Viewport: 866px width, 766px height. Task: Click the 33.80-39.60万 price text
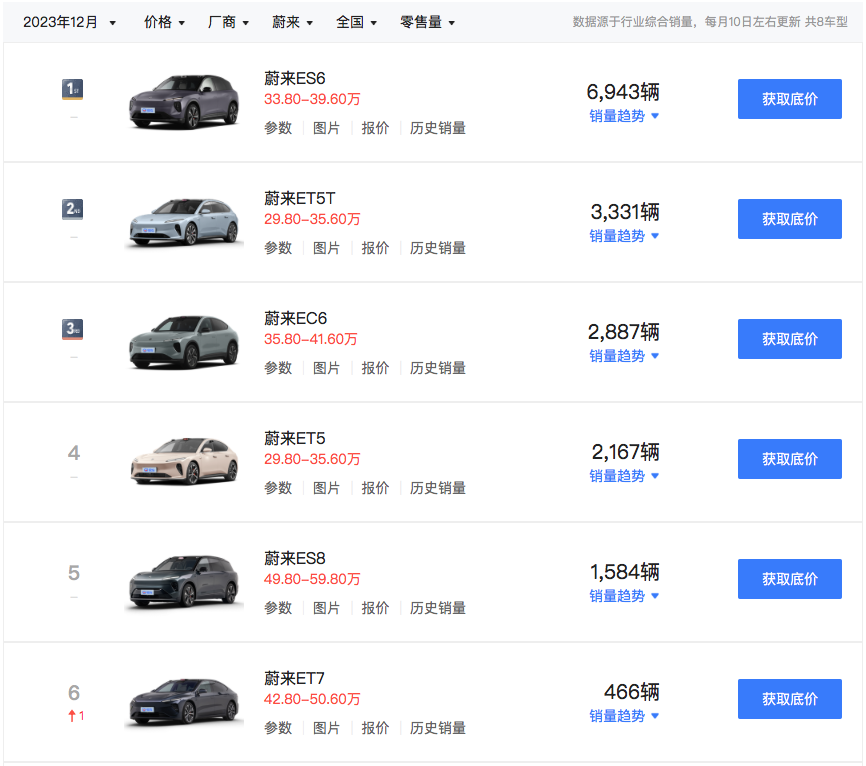tap(312, 99)
